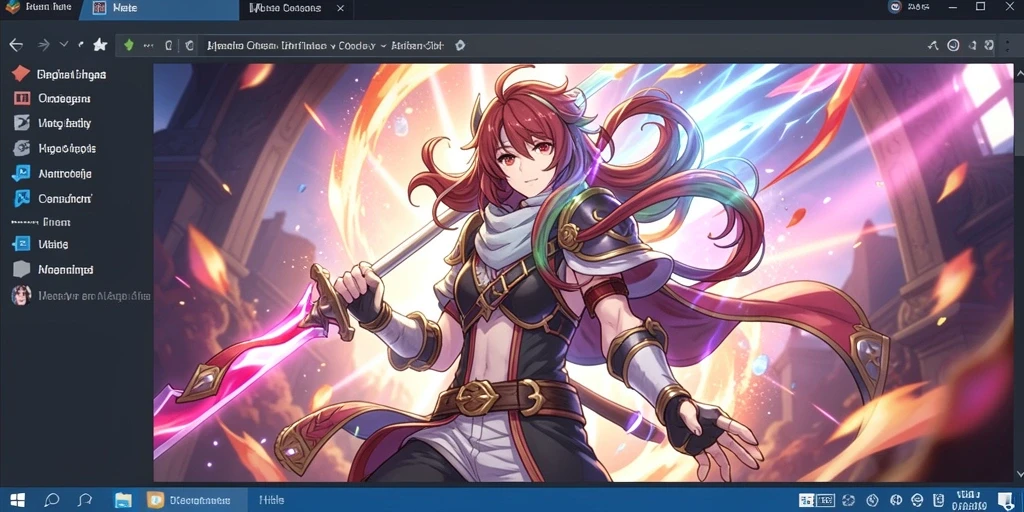This screenshot has width=1024, height=512.
Task: Open the sidebar item with the blue chat bubble icon
Action: click(x=52, y=174)
